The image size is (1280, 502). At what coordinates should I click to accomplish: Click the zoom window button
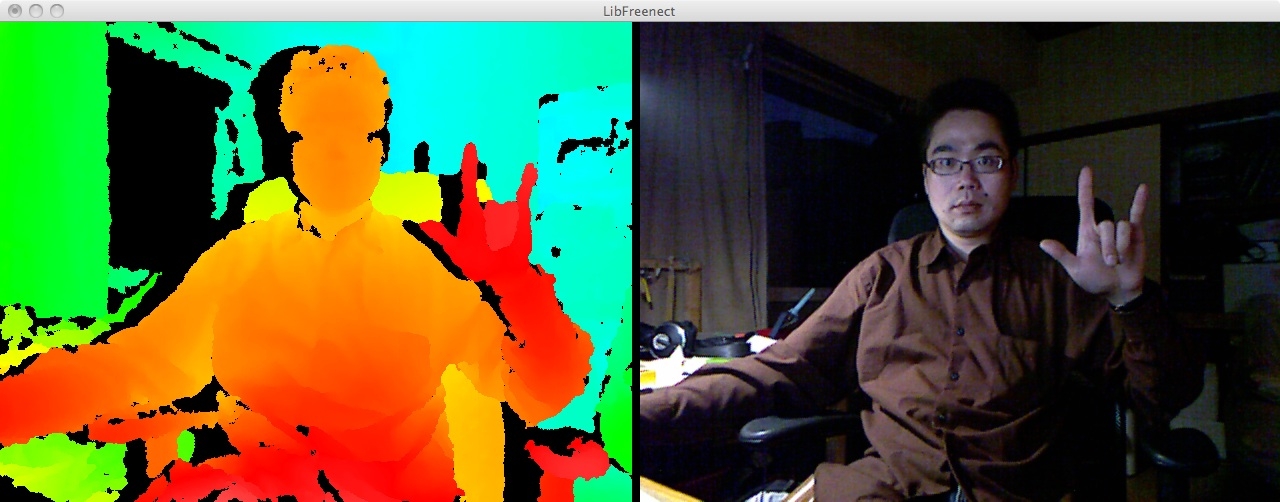click(57, 10)
